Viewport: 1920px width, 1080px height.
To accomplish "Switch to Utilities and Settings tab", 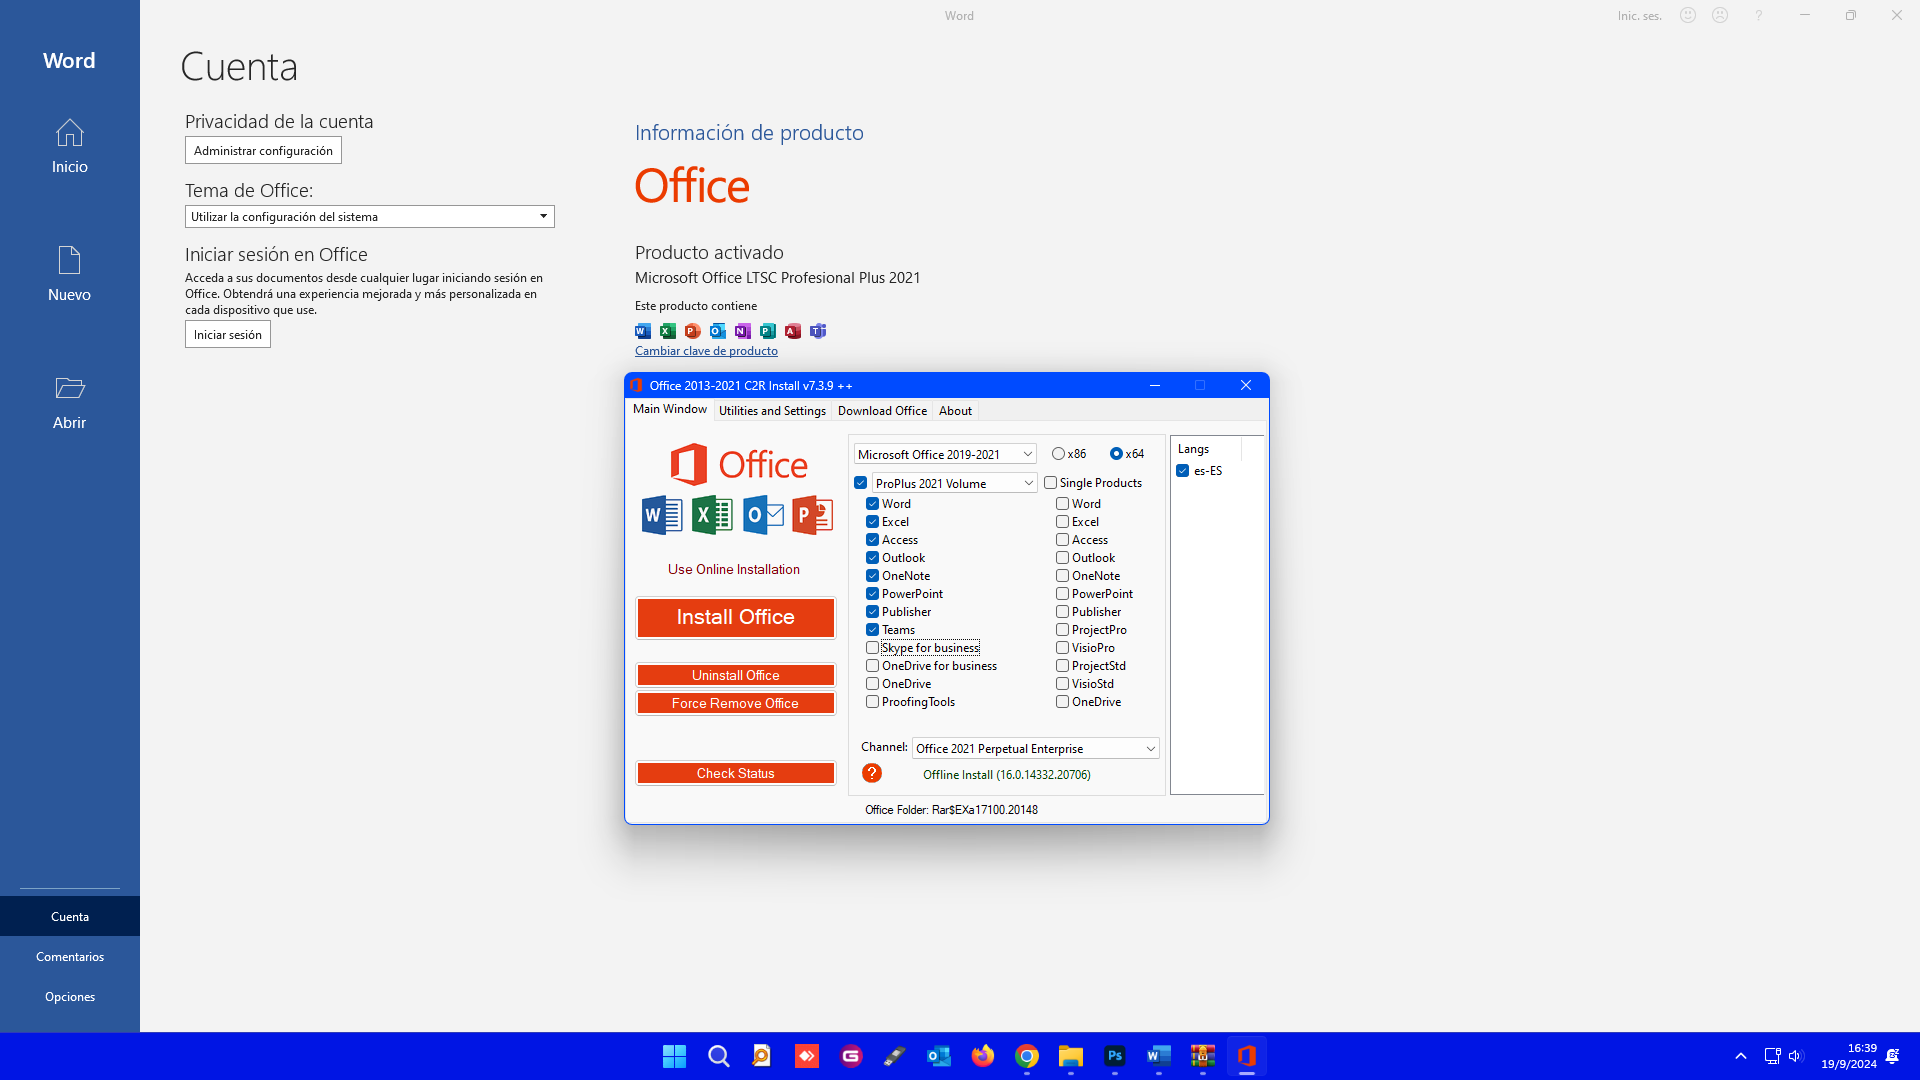I will pos(772,411).
